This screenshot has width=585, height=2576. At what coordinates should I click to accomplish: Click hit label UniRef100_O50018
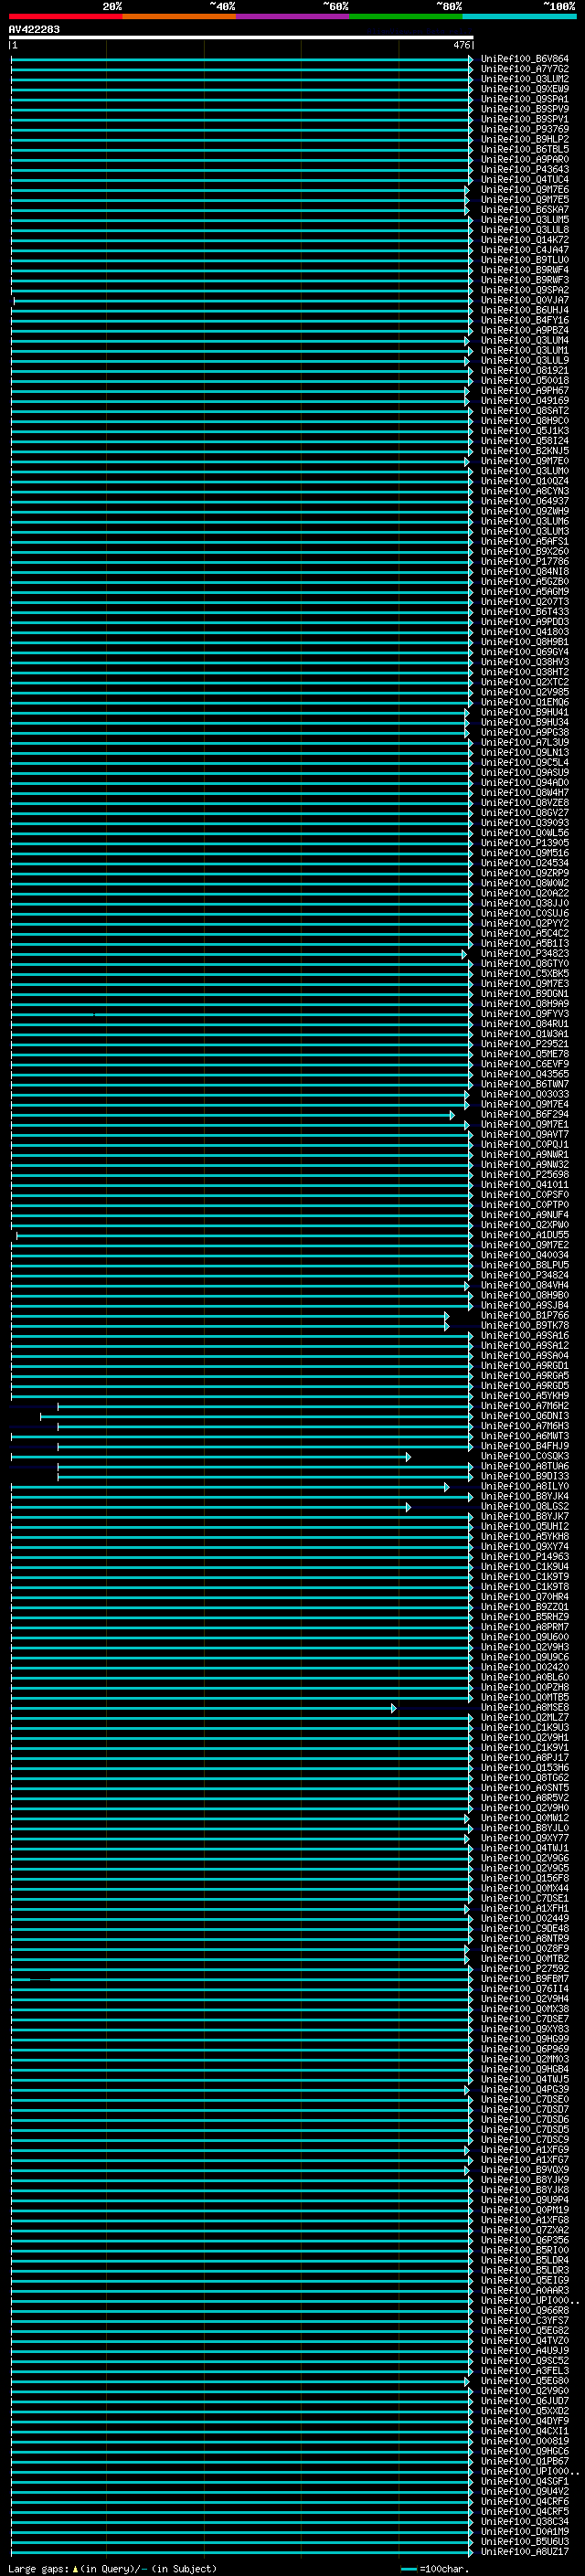[x=525, y=381]
